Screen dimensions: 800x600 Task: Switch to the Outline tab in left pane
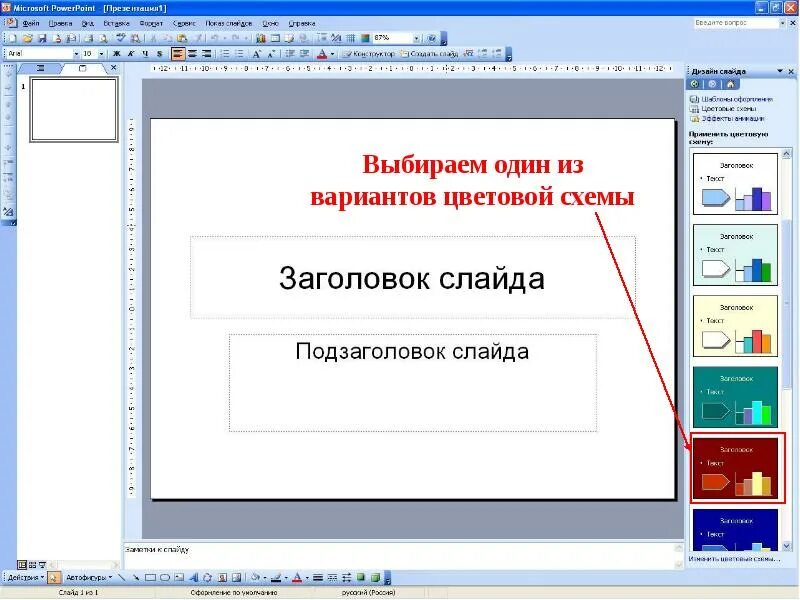(41, 68)
